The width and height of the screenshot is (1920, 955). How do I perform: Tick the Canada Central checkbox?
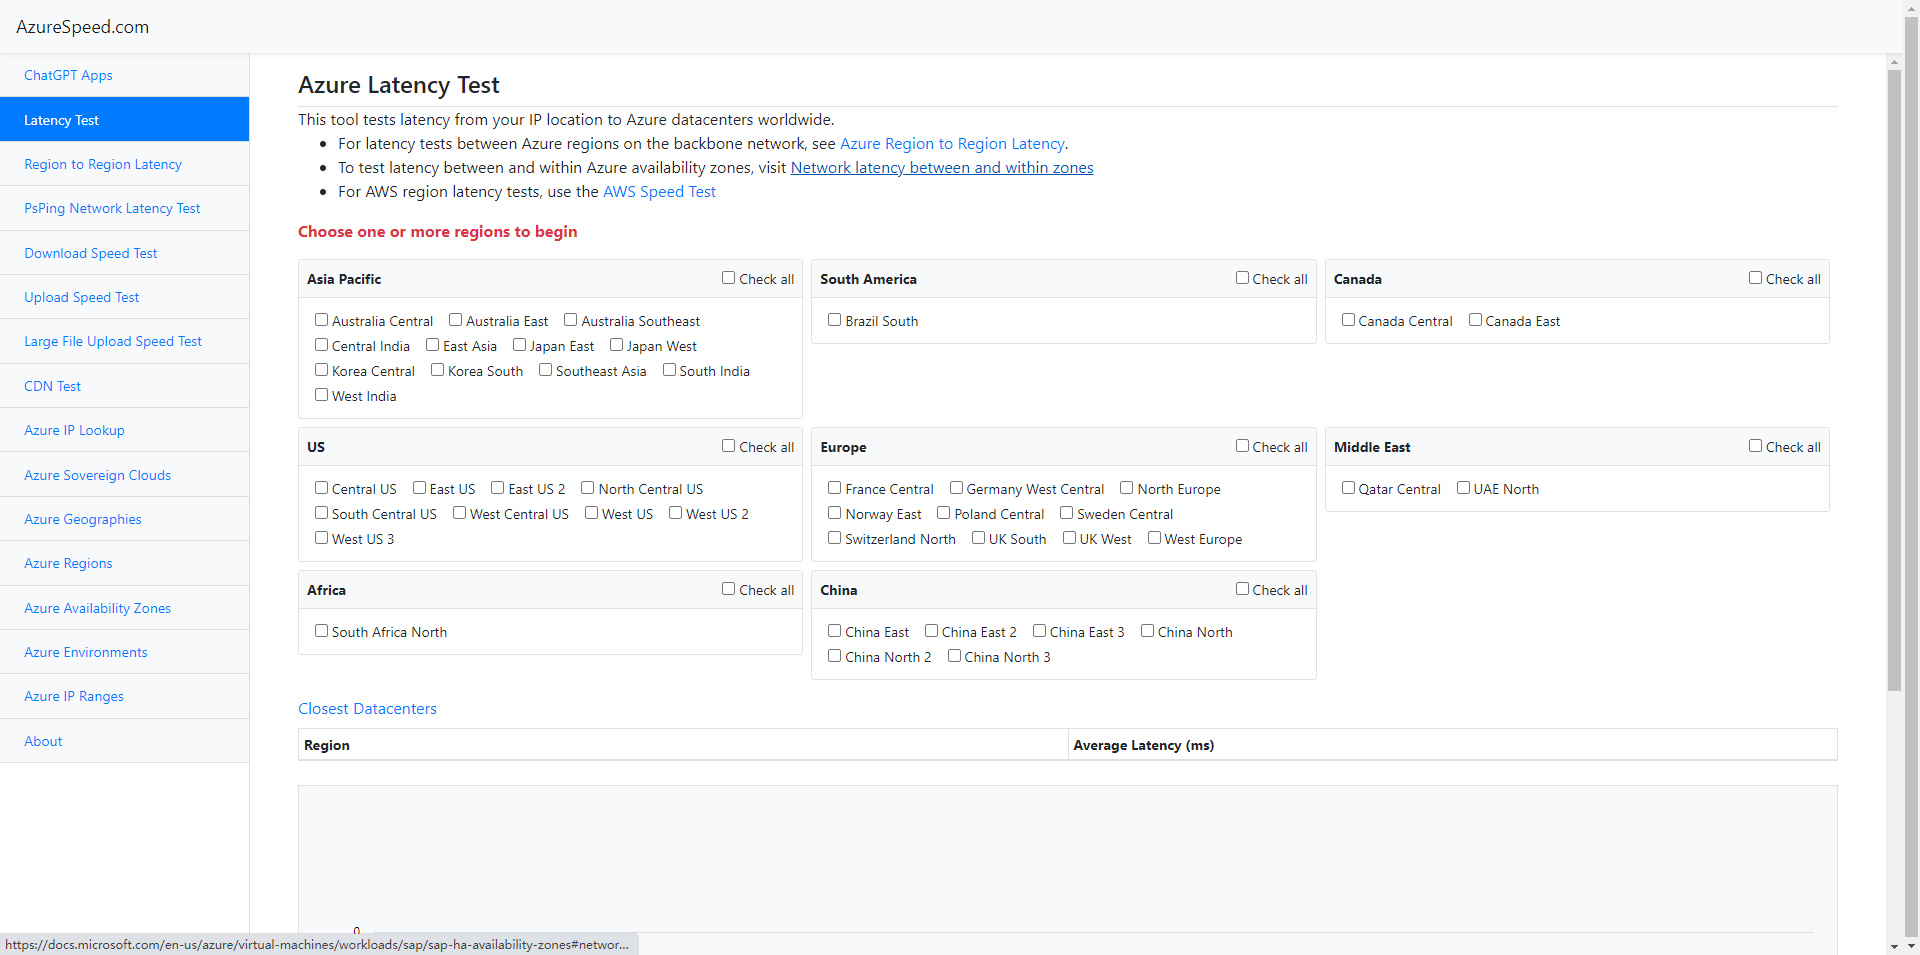[1348, 320]
